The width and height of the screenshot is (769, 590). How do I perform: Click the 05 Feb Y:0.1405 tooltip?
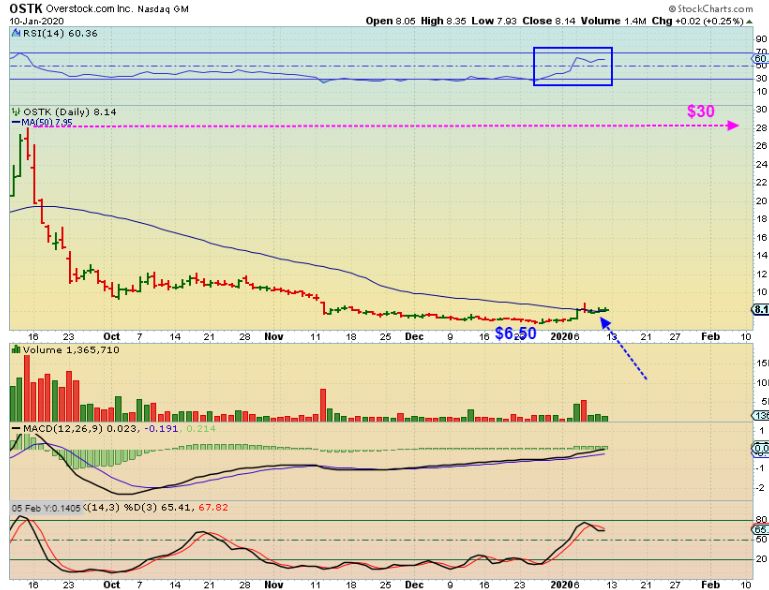[46, 508]
